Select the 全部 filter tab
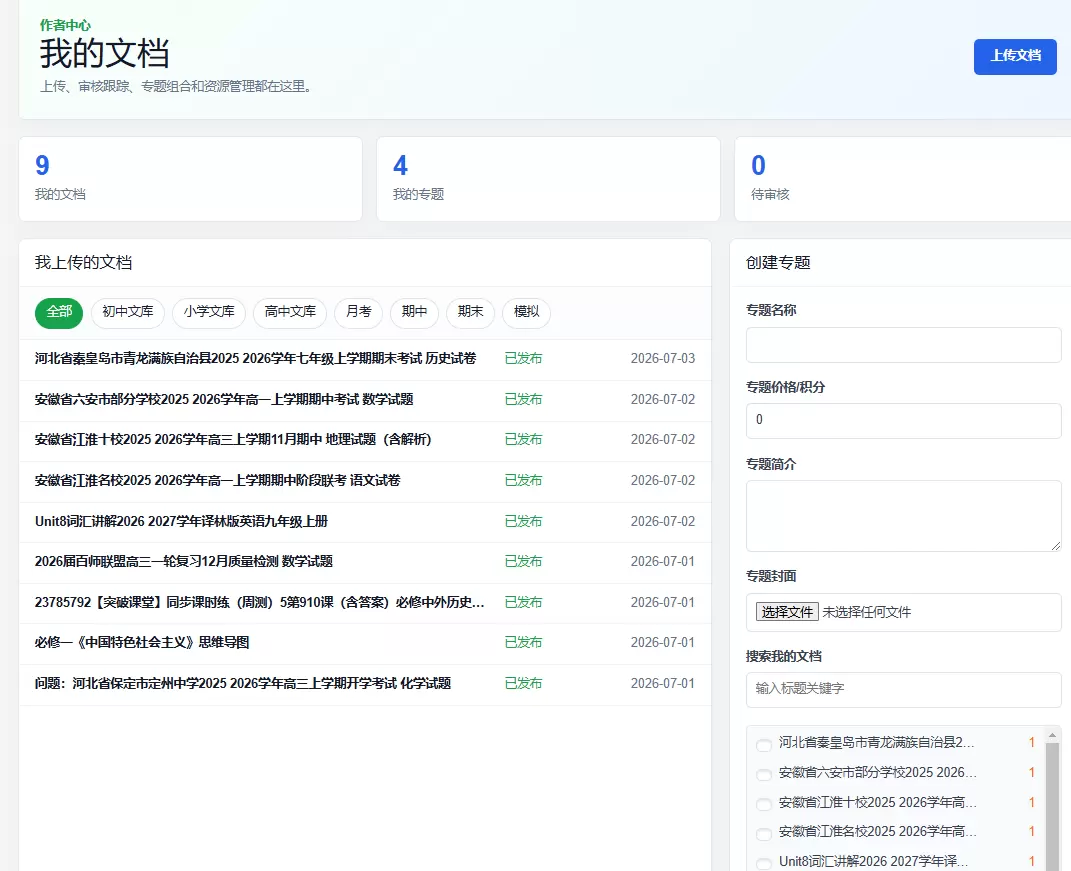The image size is (1071, 871). click(x=59, y=313)
